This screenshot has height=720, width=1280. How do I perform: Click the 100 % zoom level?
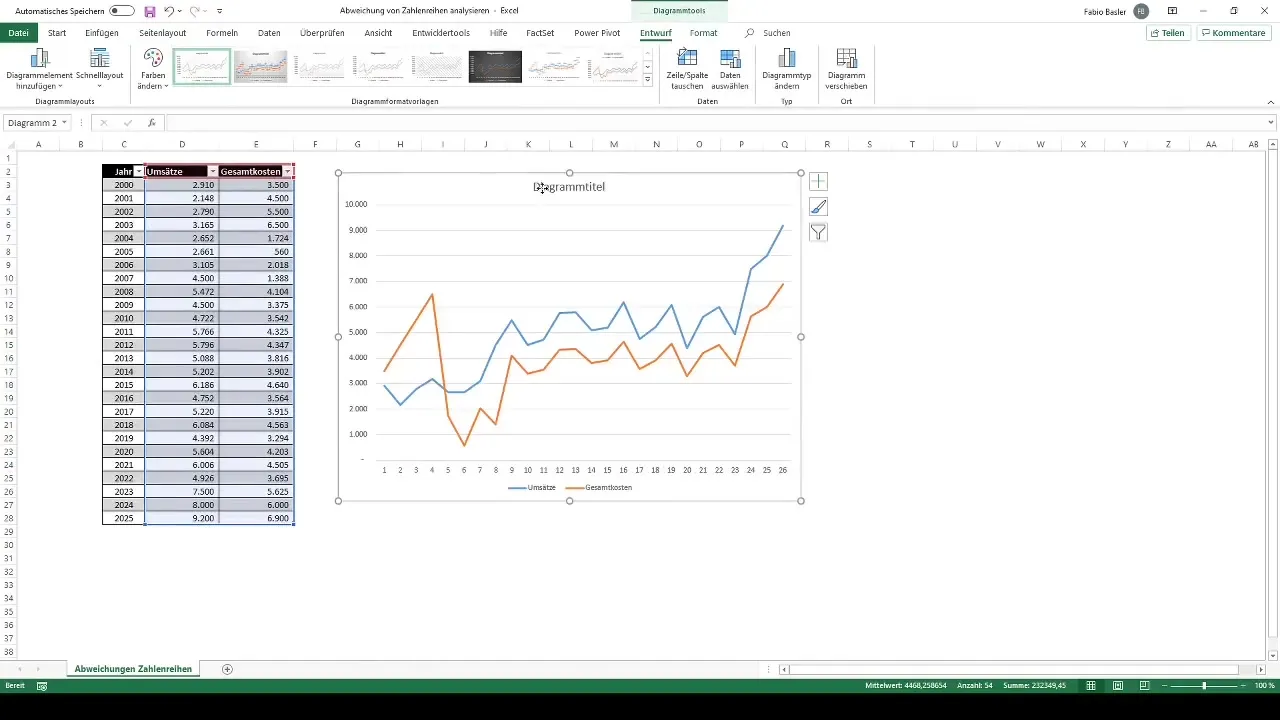pos(1264,686)
